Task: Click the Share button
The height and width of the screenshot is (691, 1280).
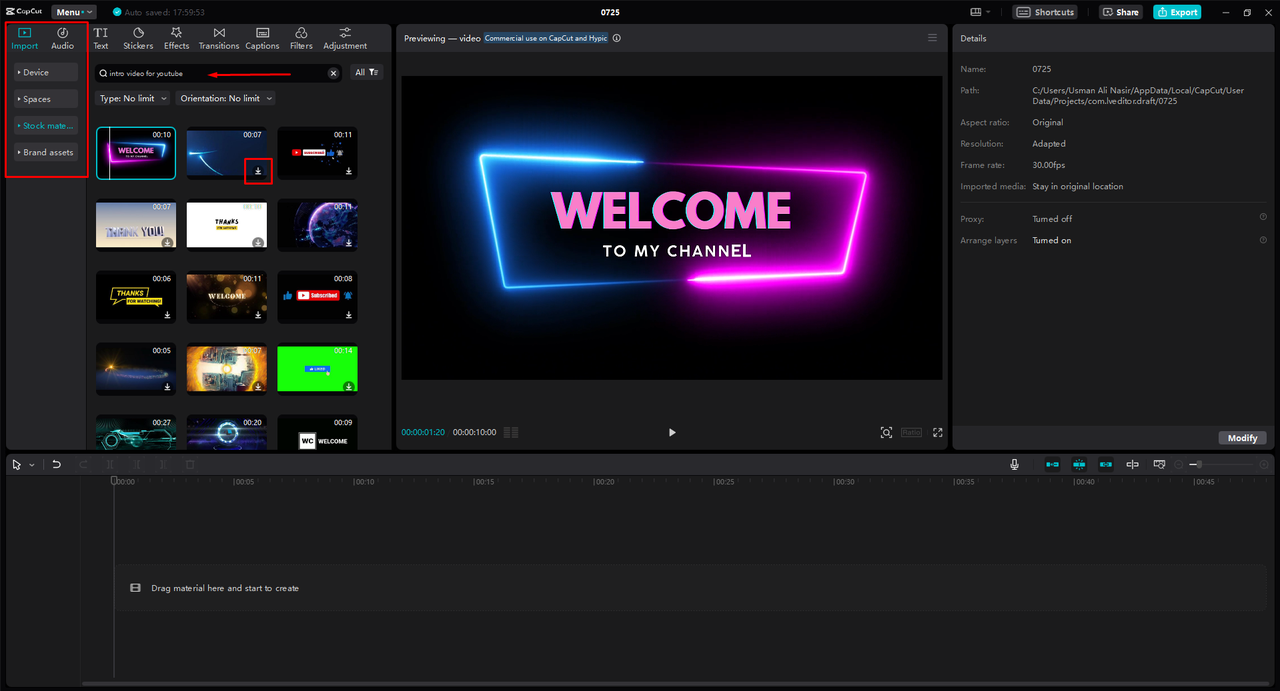Action: click(x=1121, y=12)
